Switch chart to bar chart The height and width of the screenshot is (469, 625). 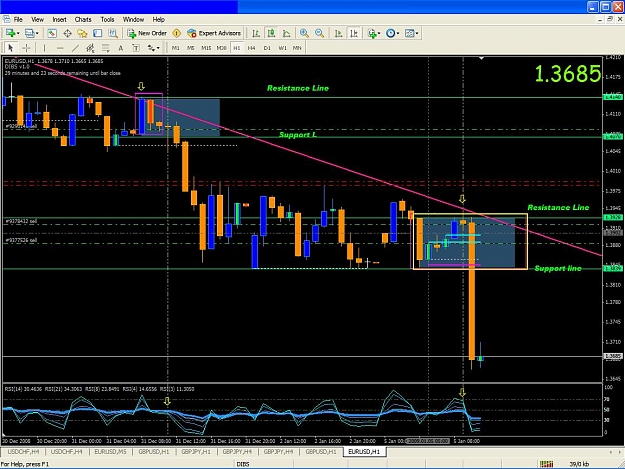pos(256,33)
